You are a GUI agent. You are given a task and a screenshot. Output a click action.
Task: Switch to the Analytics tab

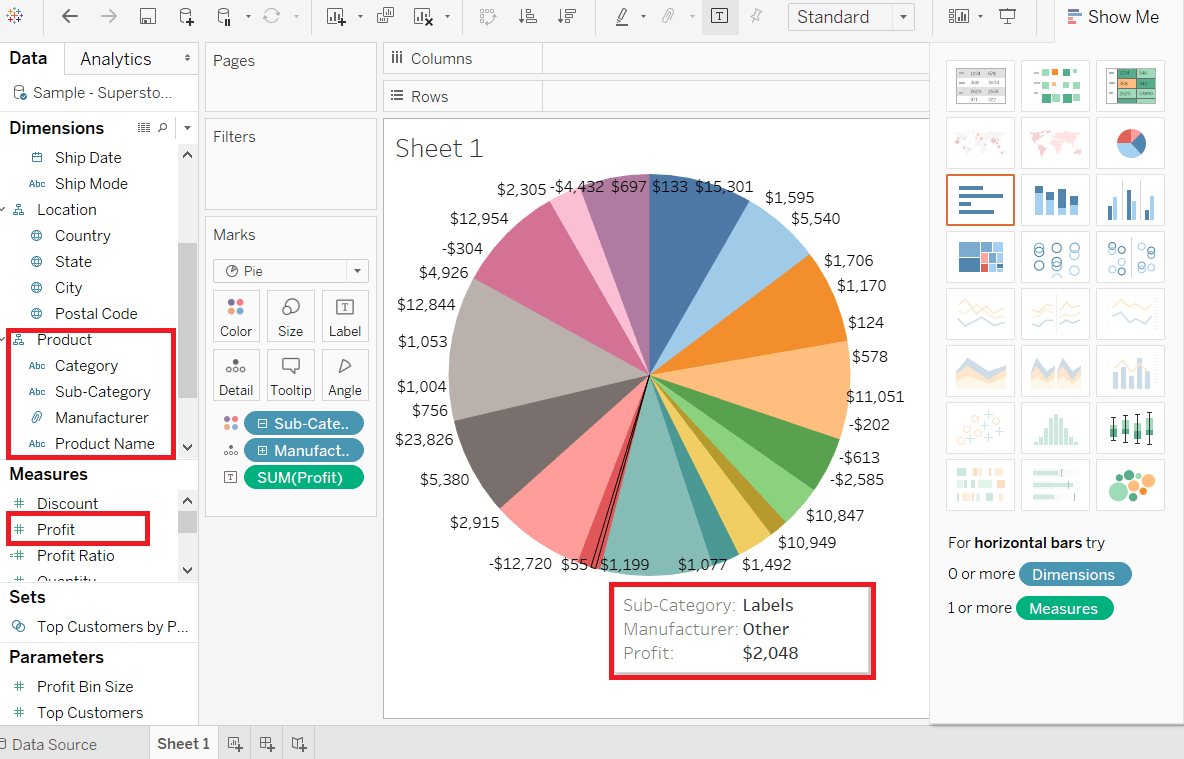click(116, 59)
